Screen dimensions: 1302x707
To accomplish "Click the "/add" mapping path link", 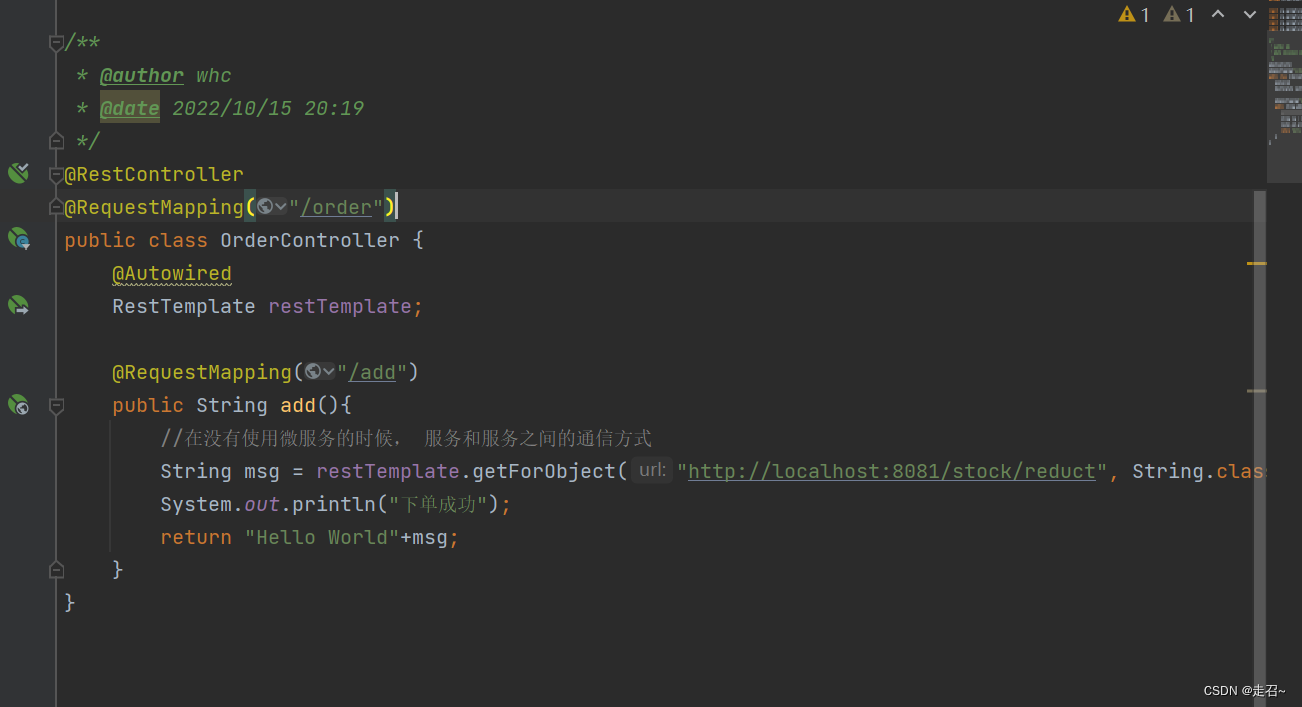I will pos(372,372).
